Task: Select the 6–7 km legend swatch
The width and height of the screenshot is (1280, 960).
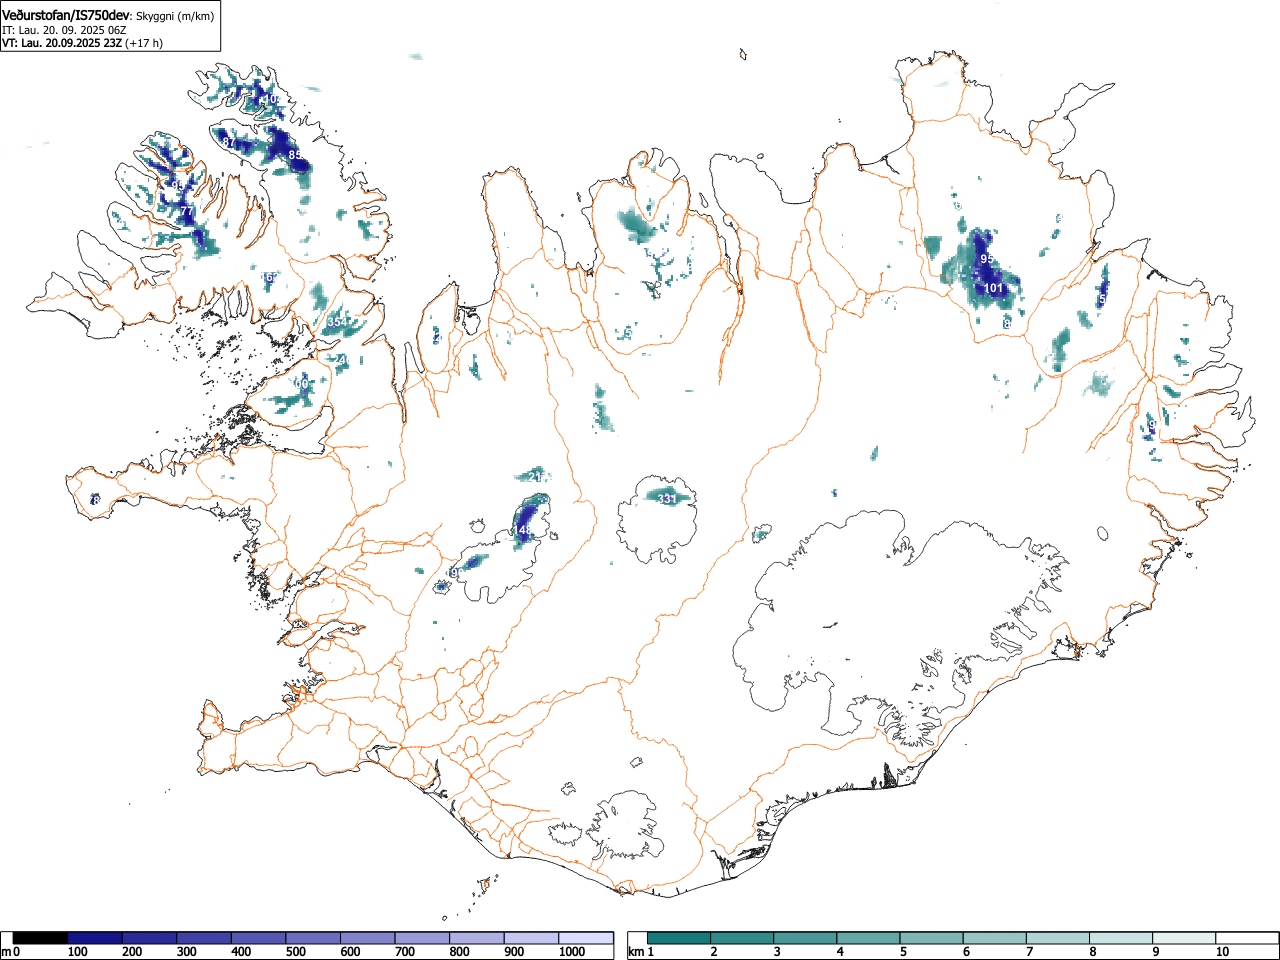Action: click(994, 938)
